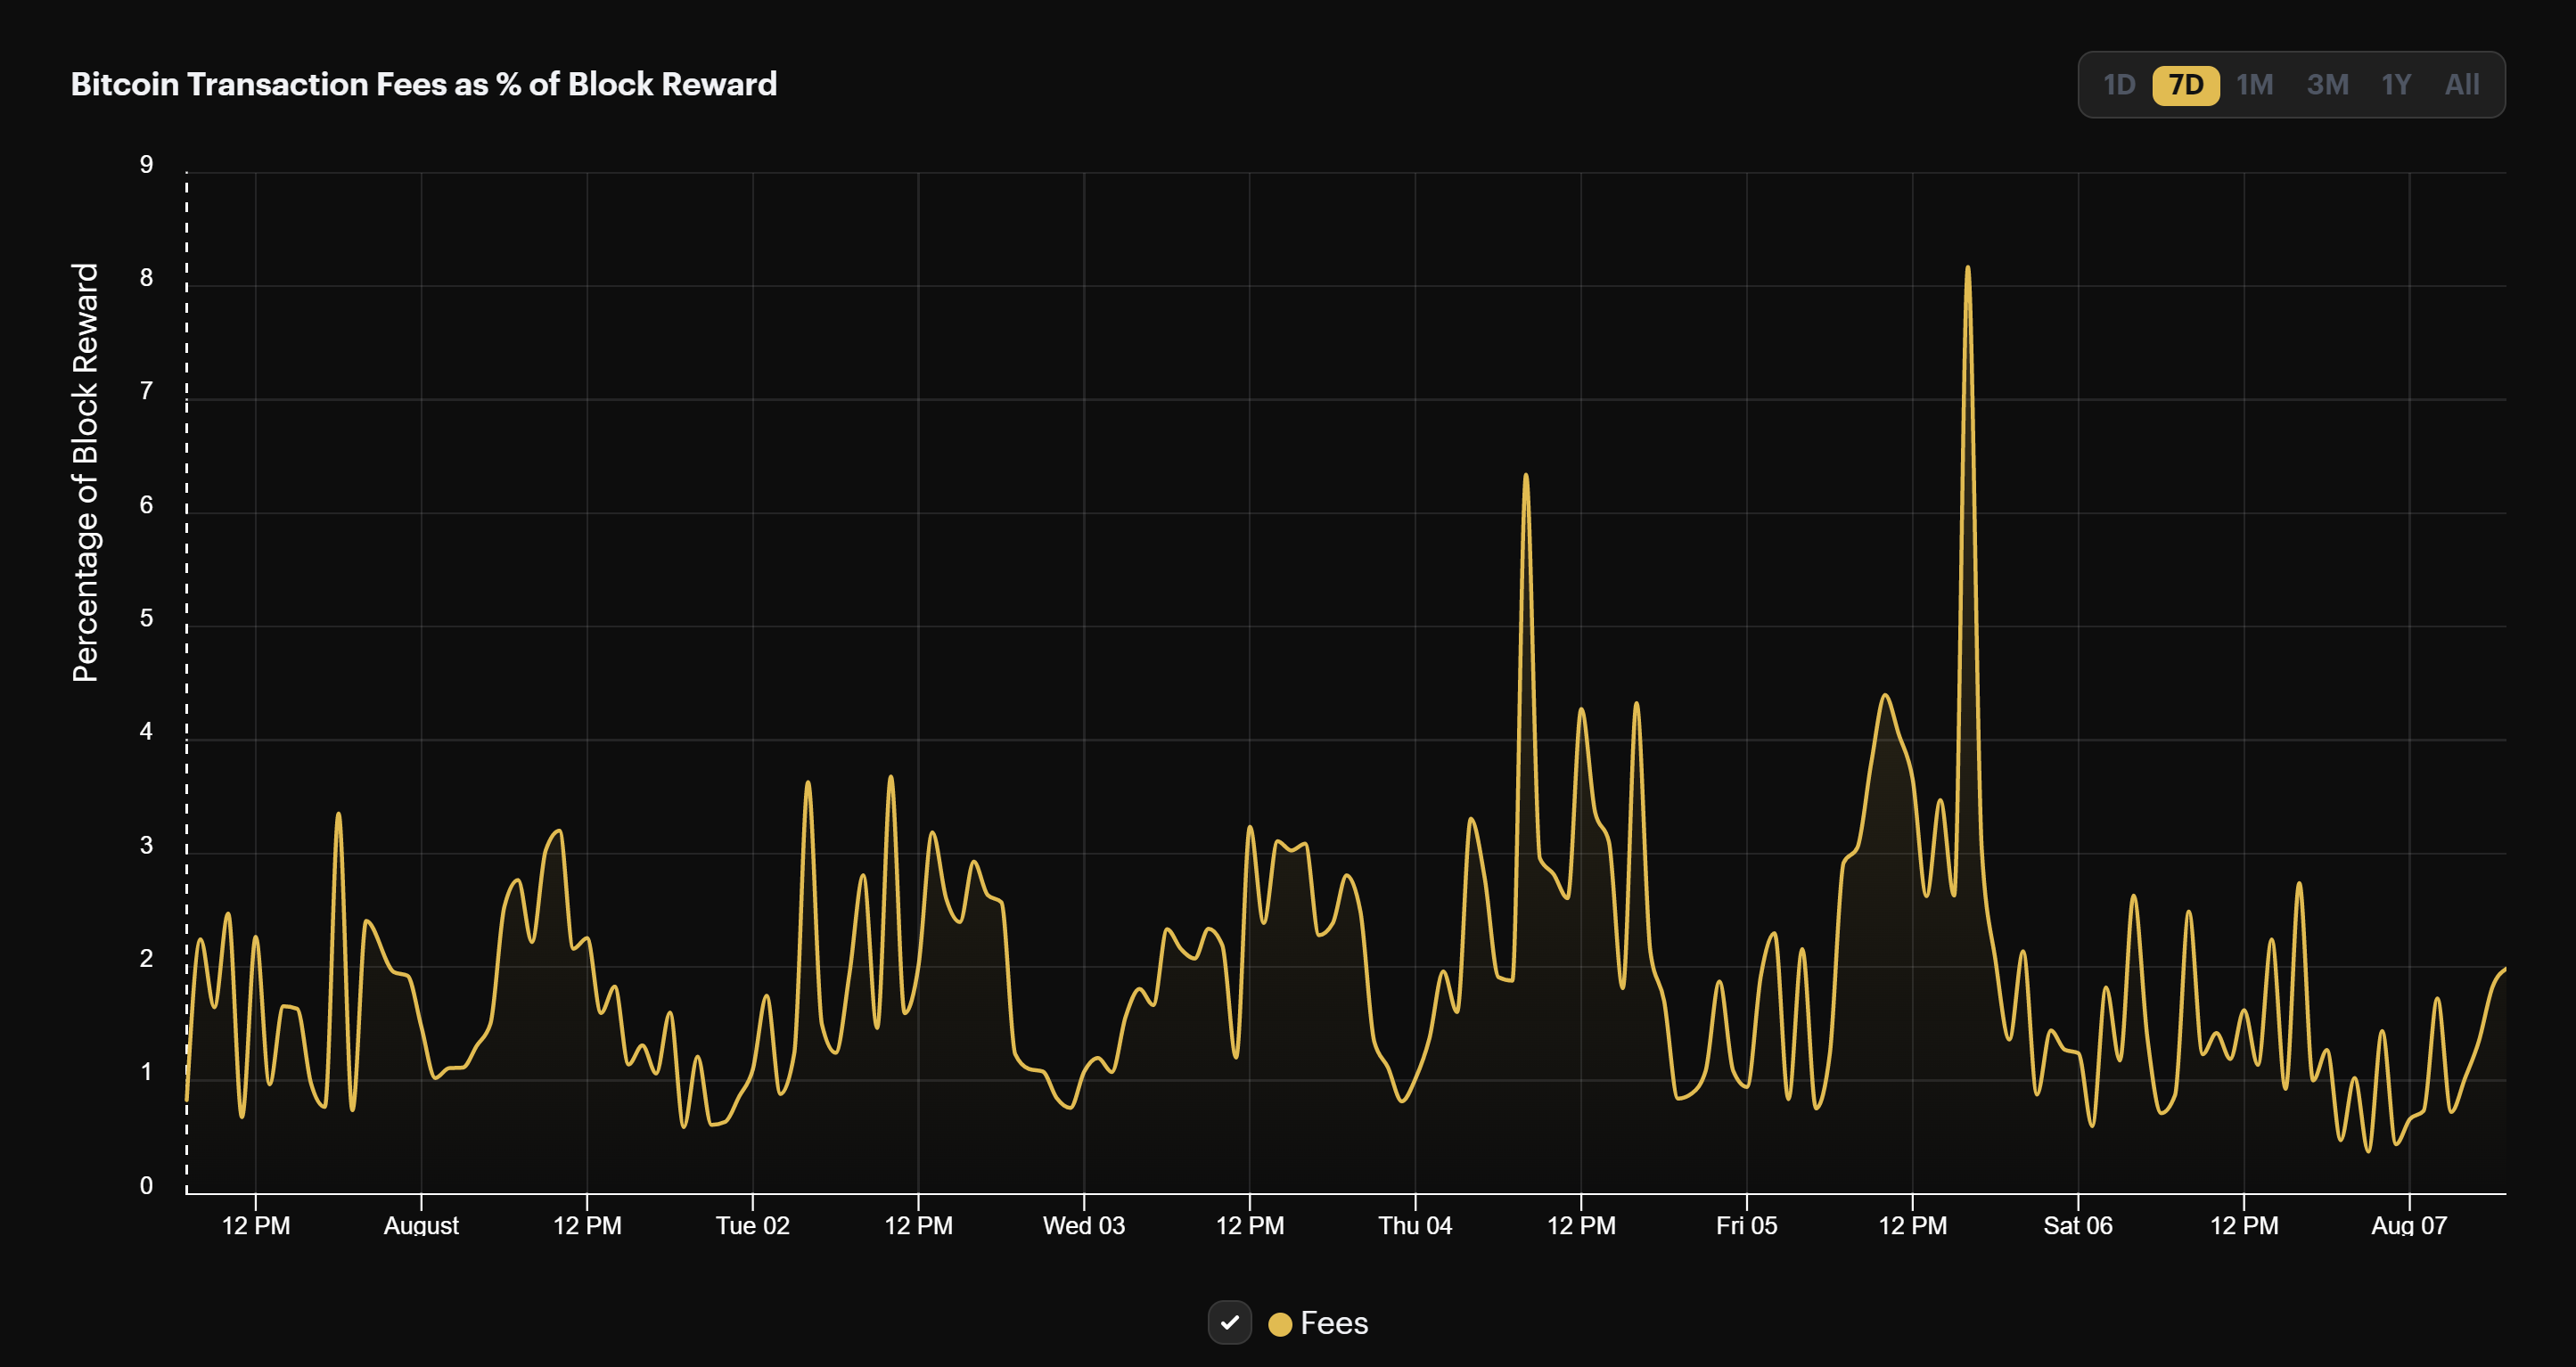This screenshot has width=2576, height=1367.
Task: Click the Fees legend label
Action: pos(1335,1322)
